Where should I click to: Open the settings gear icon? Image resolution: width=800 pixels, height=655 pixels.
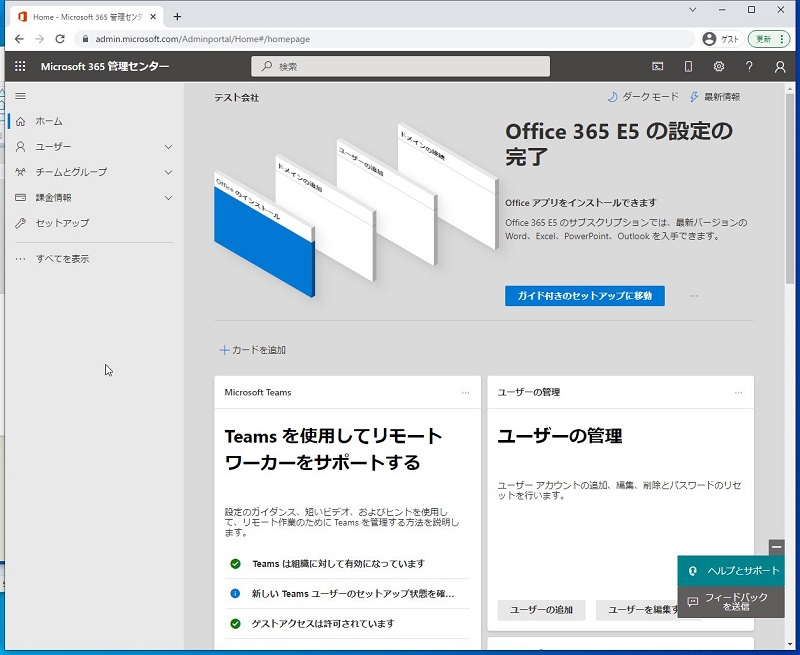tap(719, 66)
